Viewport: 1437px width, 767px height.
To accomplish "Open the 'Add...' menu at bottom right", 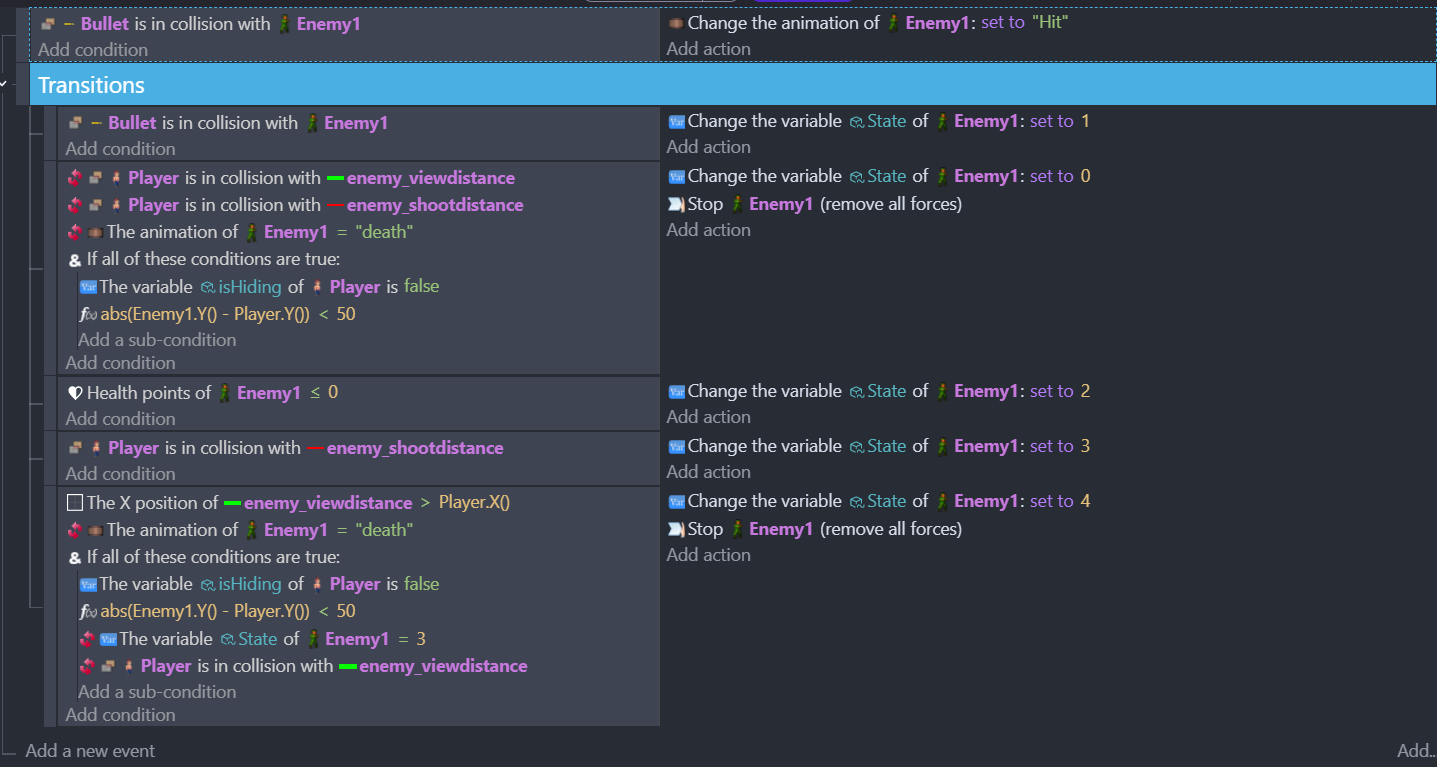I will 1415,750.
